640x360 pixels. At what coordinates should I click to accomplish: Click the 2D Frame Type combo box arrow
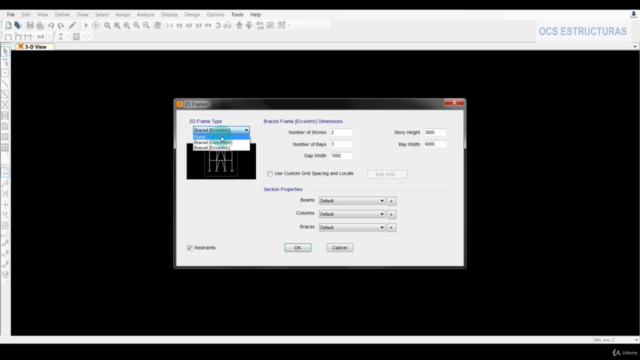point(246,130)
